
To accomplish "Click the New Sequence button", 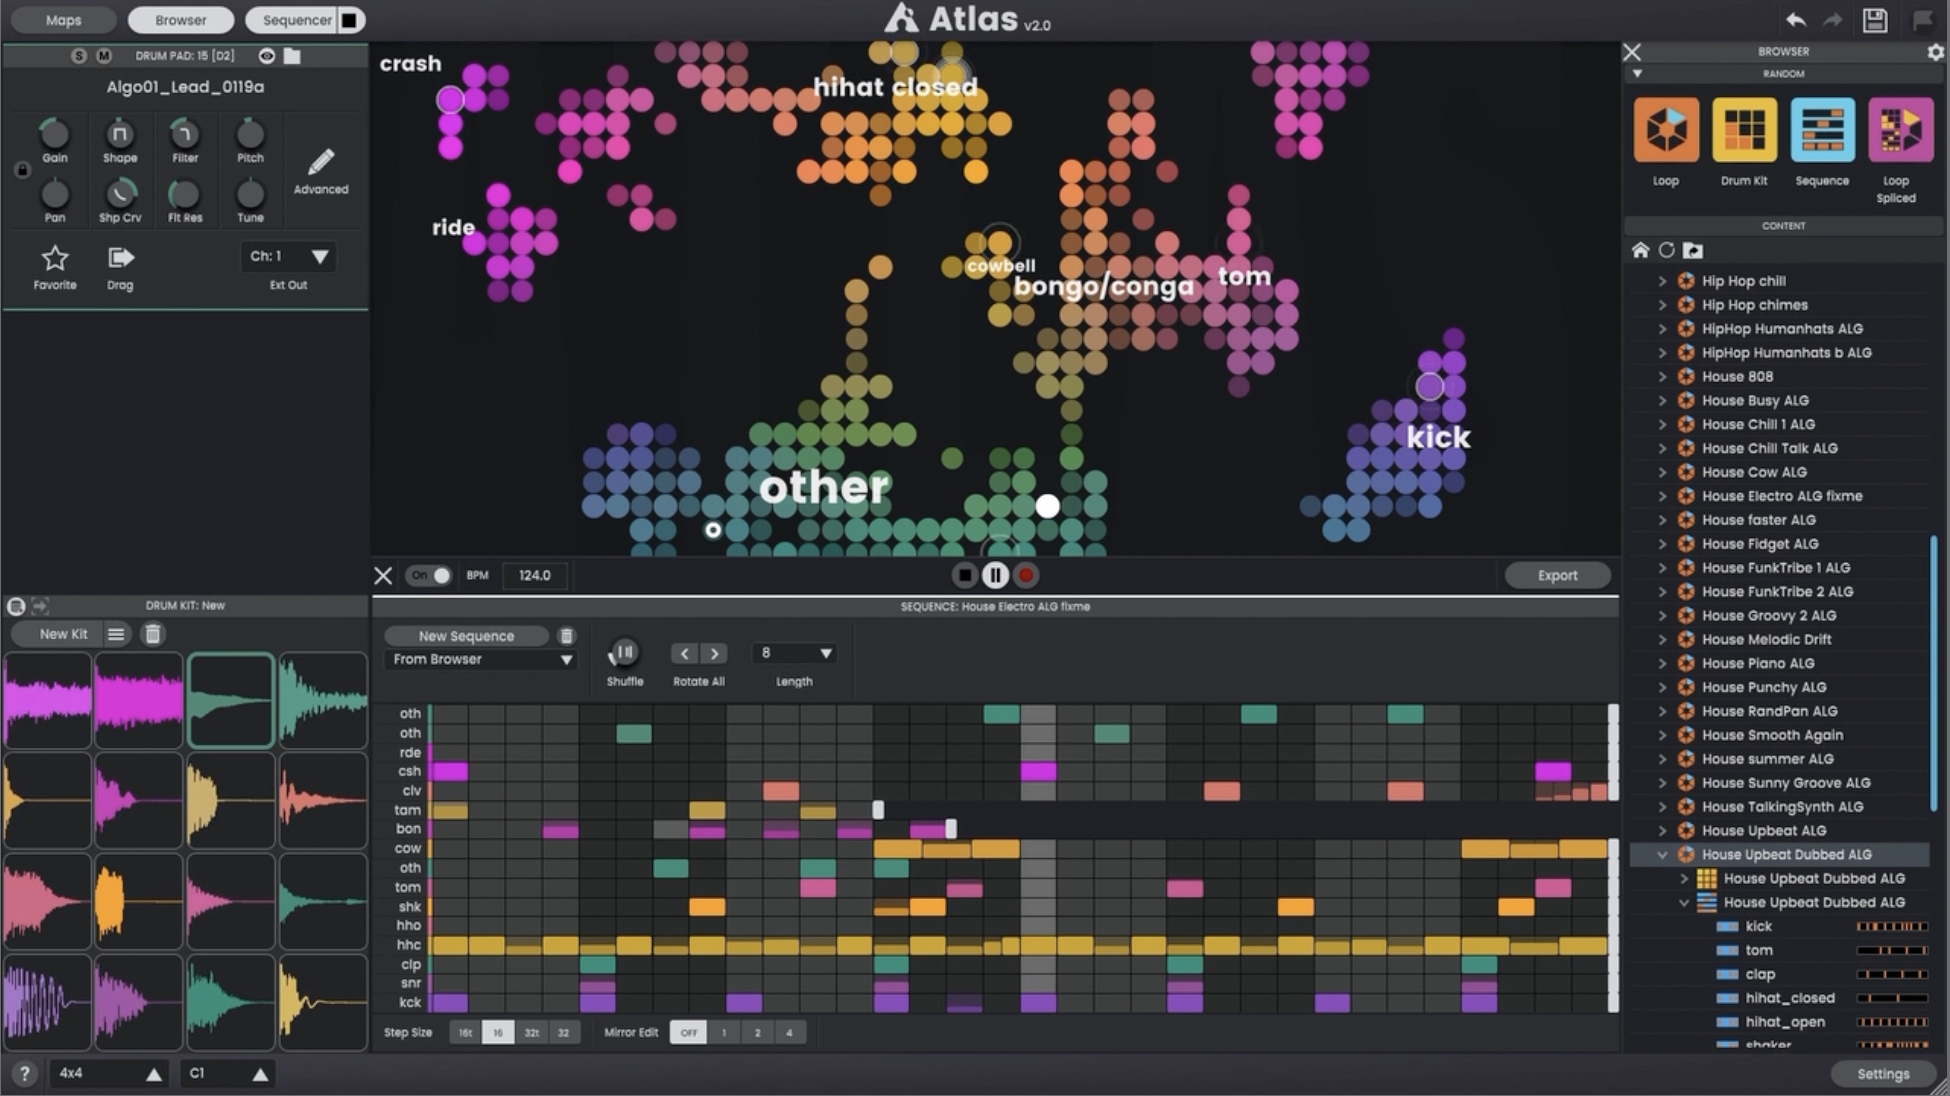I will click(466, 636).
